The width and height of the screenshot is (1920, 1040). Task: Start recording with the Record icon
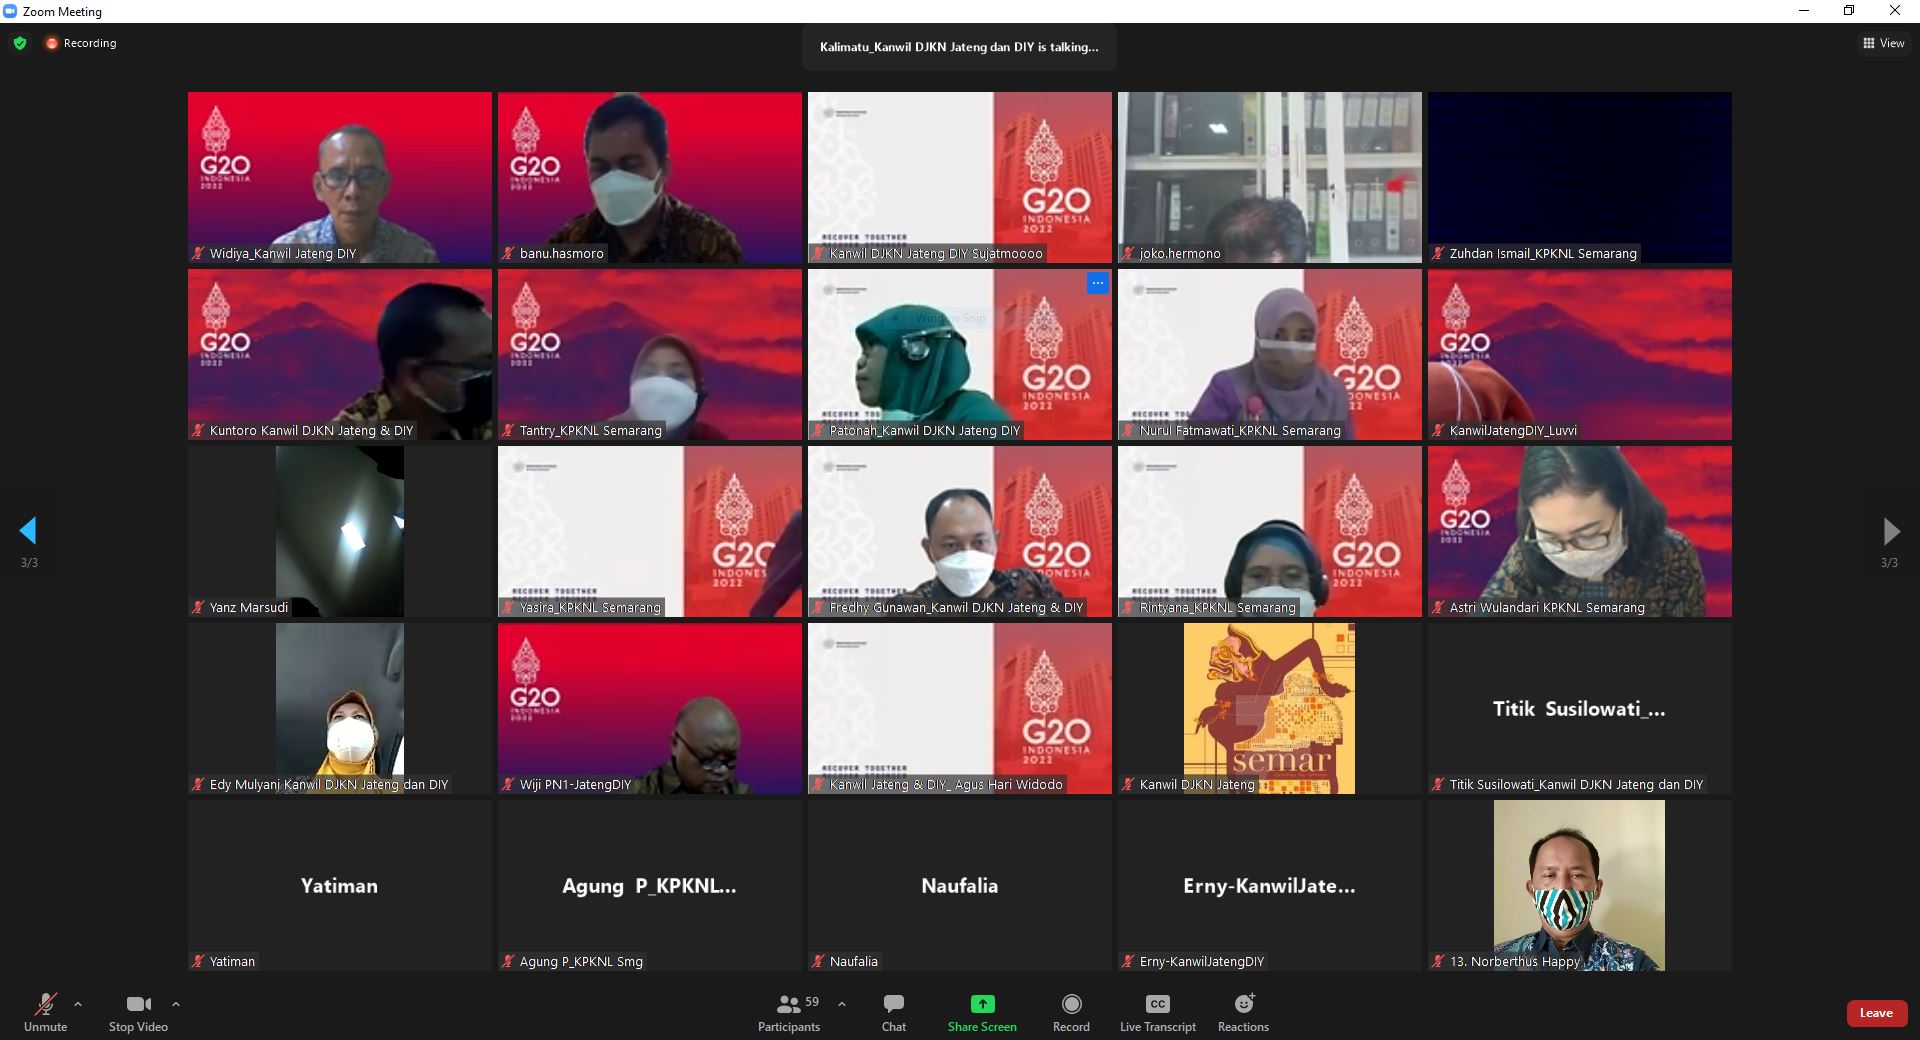[1071, 1004]
